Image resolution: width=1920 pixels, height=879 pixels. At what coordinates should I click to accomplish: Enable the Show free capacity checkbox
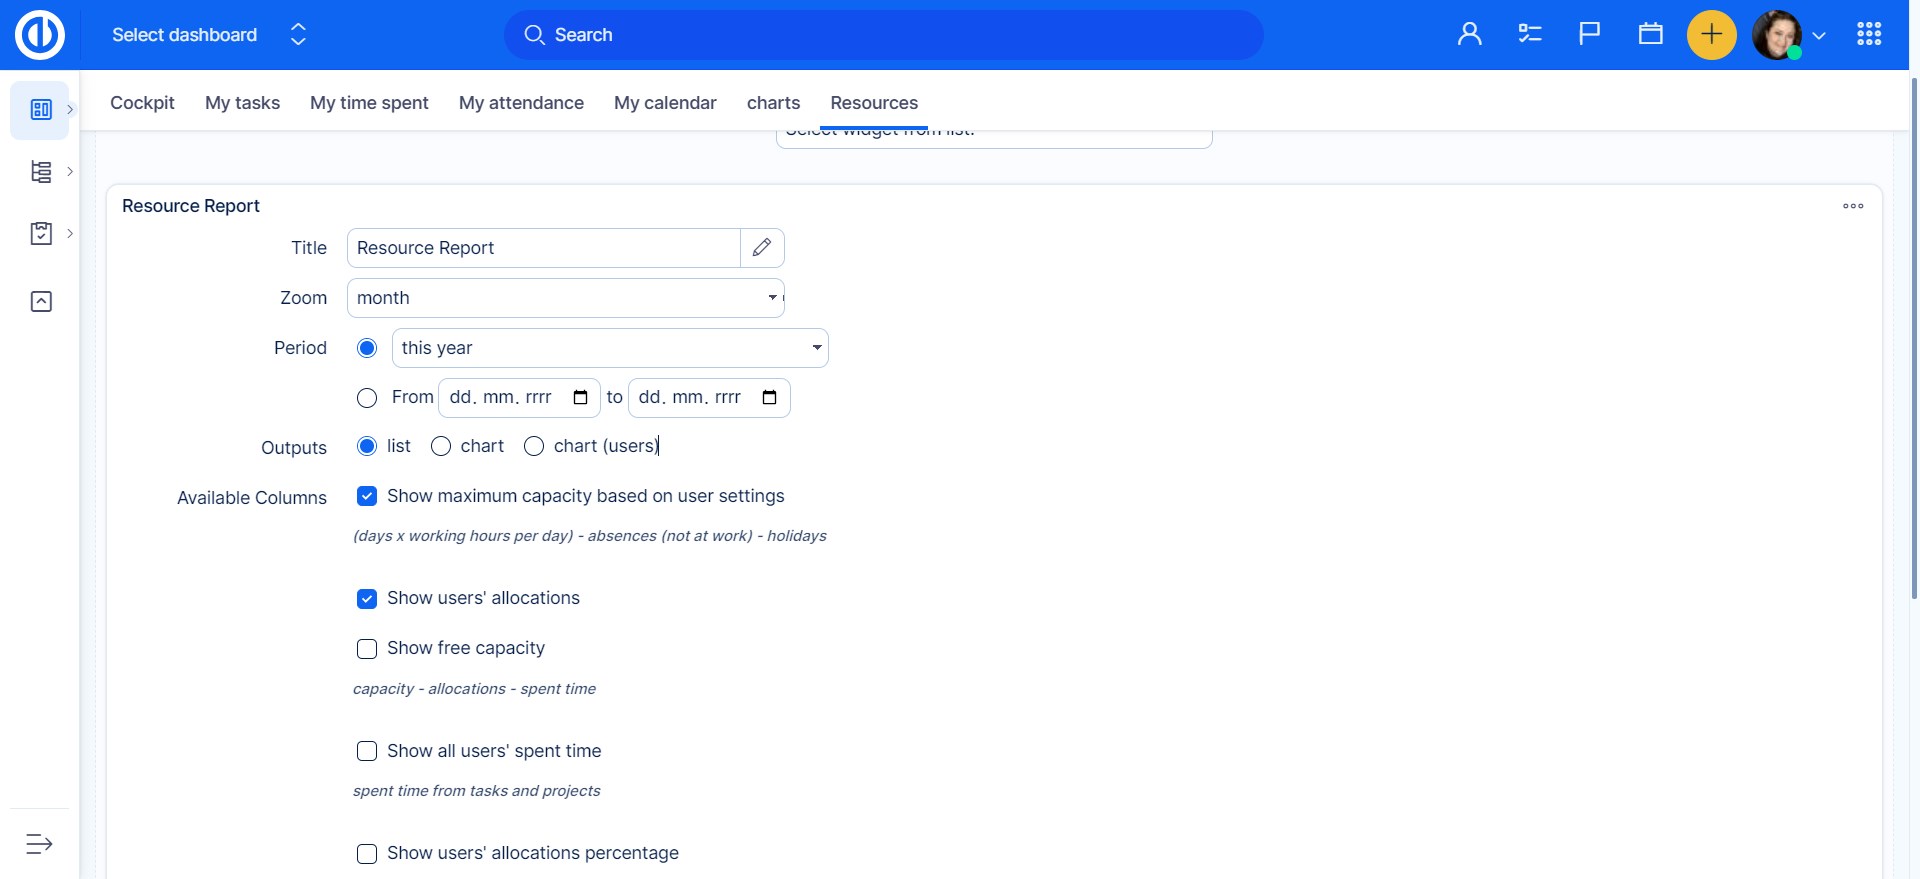(367, 649)
